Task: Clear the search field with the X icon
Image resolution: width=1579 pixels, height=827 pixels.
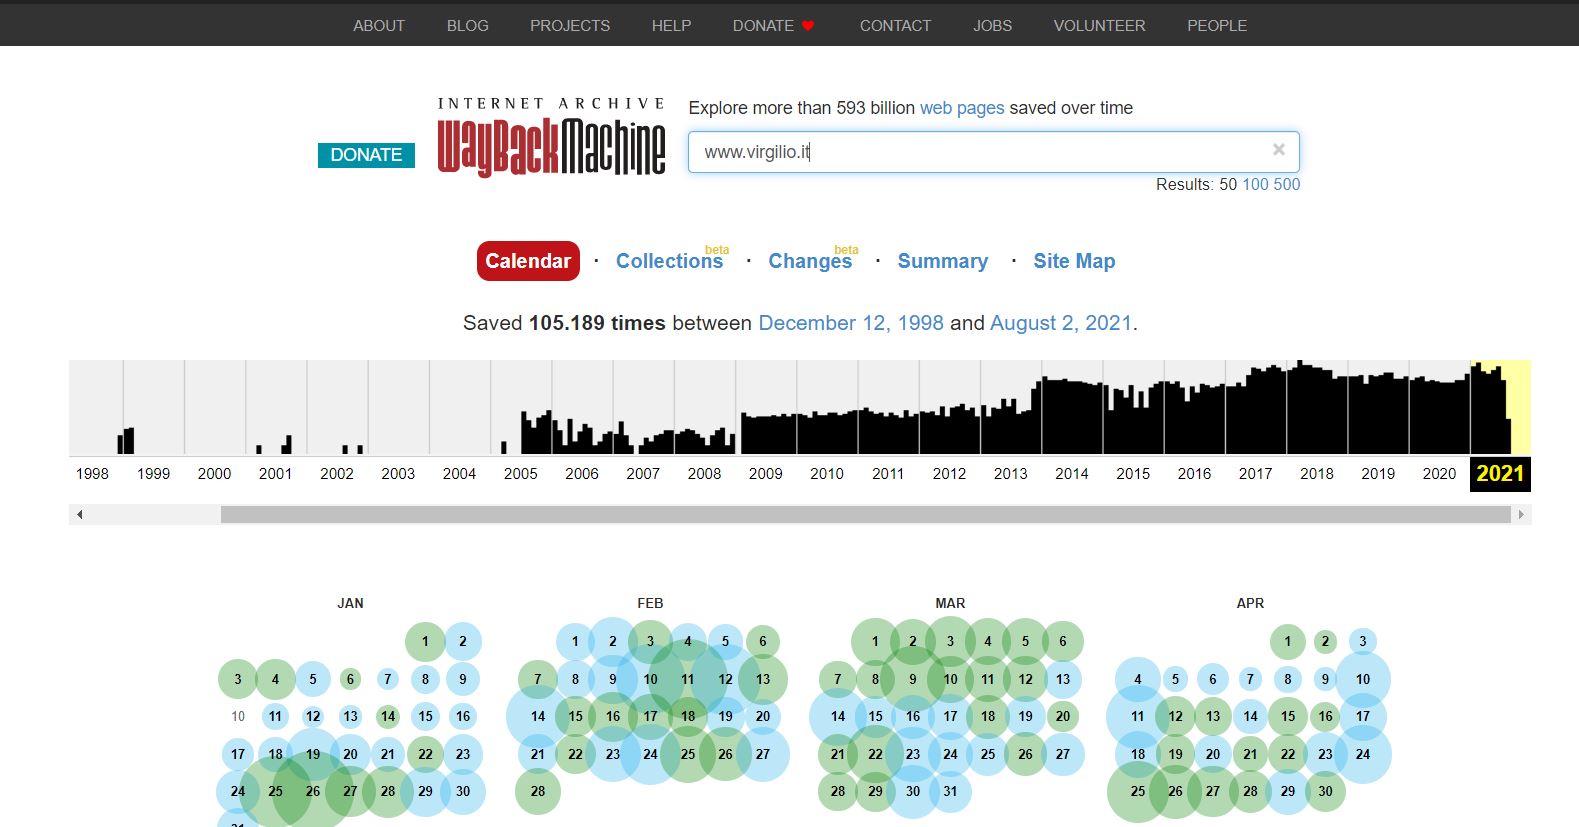Action: (1278, 150)
